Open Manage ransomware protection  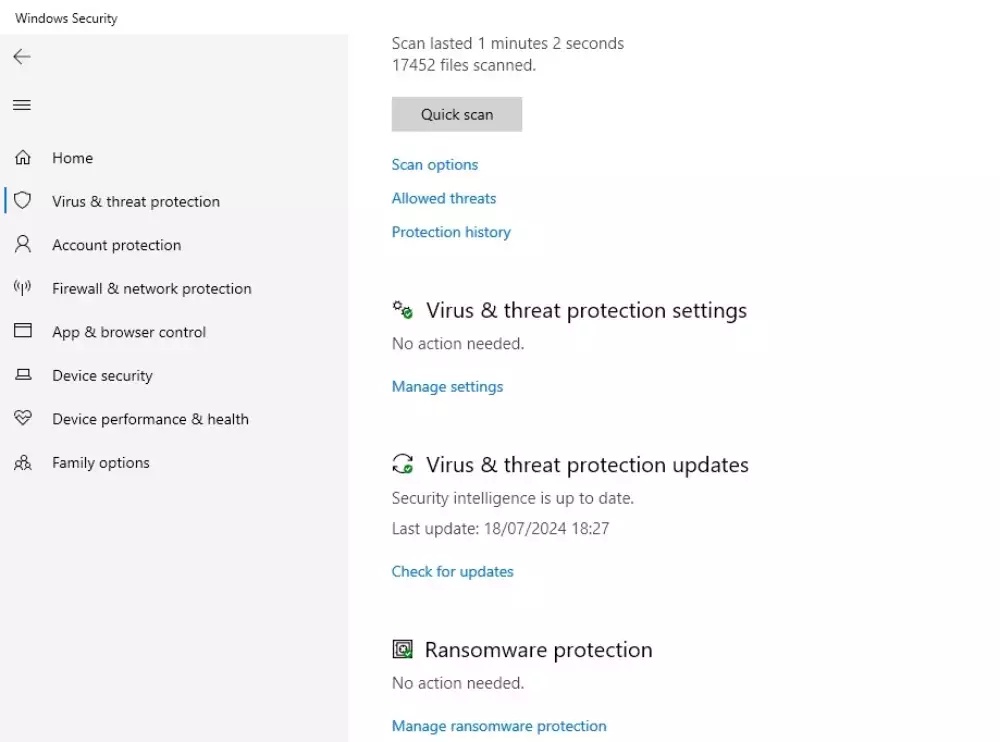pos(498,726)
